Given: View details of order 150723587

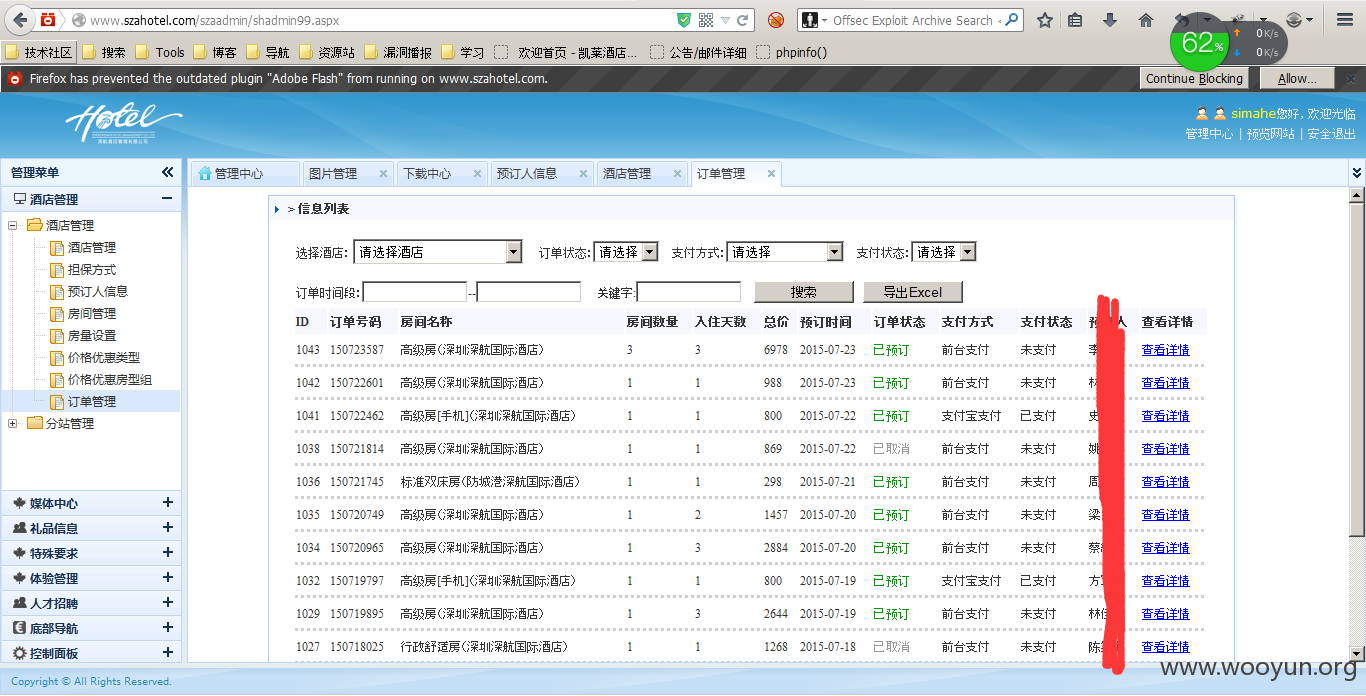Looking at the screenshot, I should coord(1166,350).
